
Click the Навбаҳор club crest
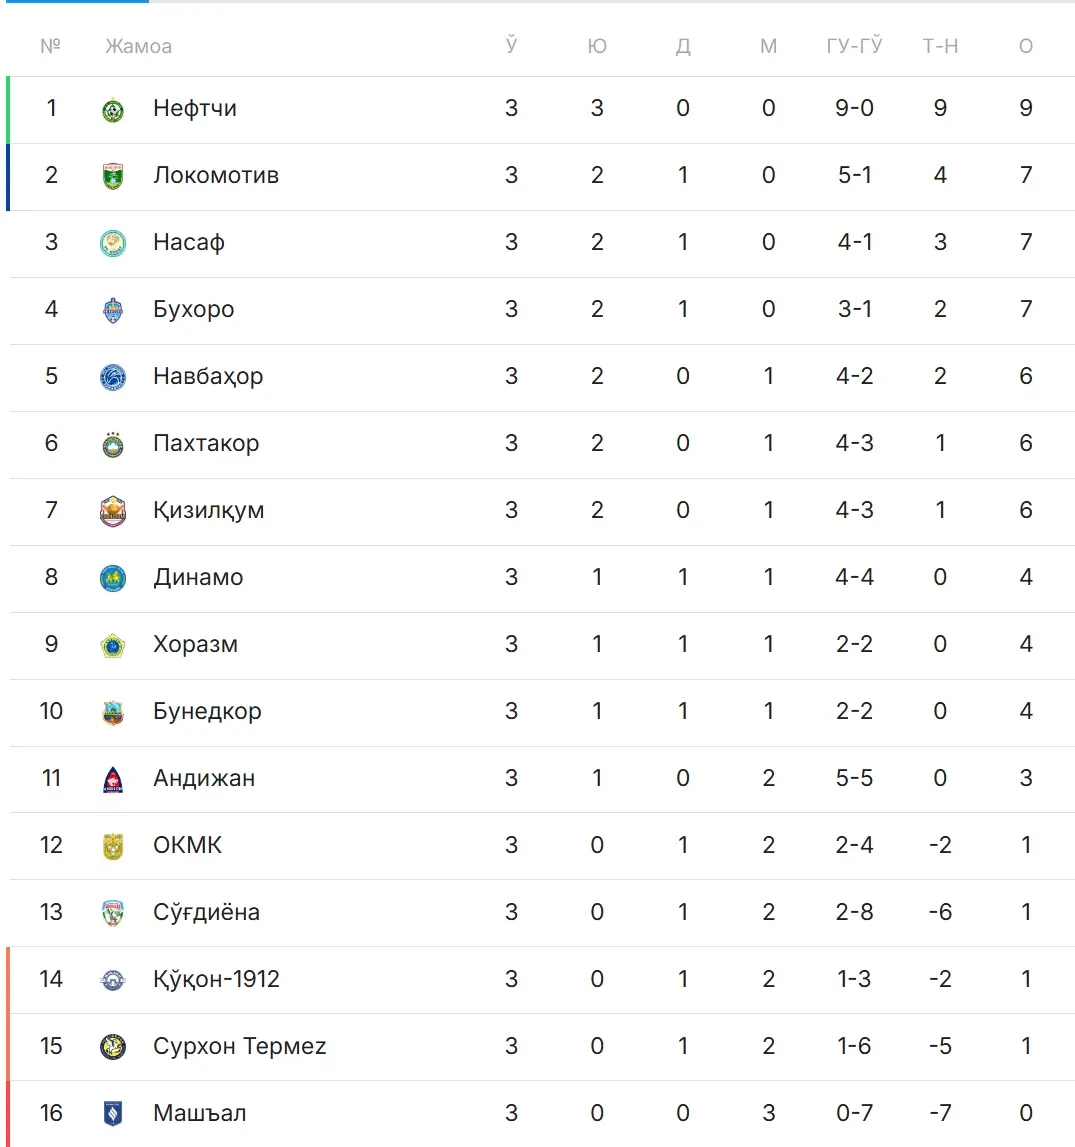[113, 378]
